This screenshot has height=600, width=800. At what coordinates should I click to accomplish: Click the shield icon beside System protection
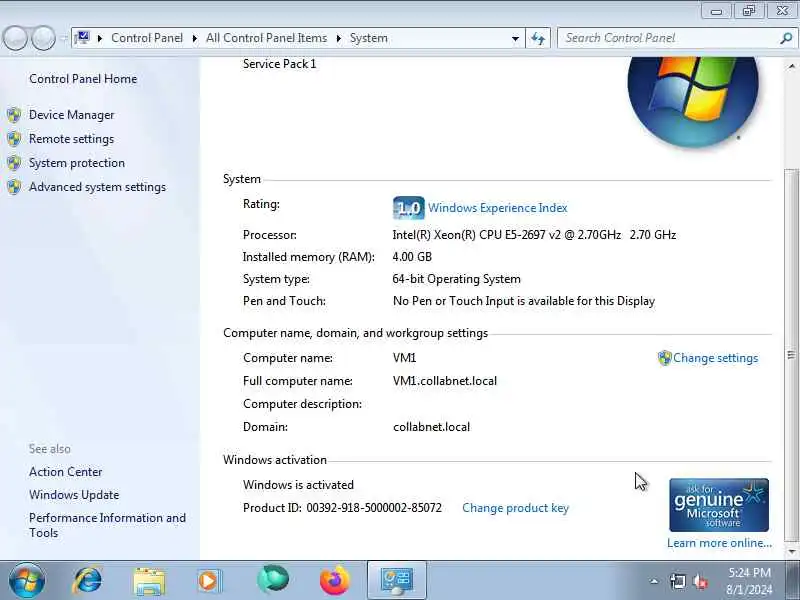tap(14, 163)
